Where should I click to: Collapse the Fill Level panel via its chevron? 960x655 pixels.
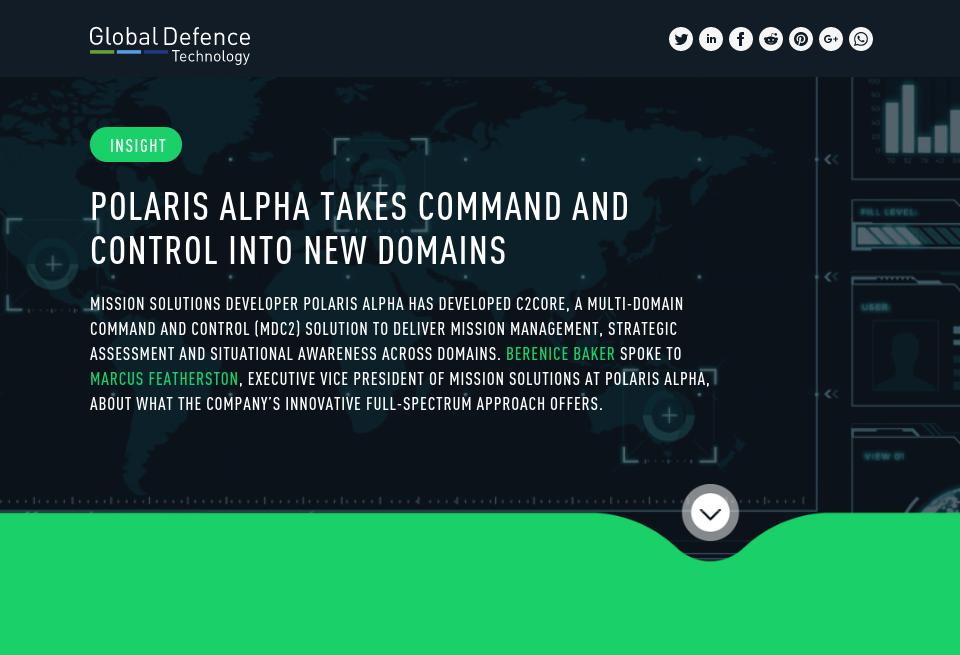tap(829, 276)
